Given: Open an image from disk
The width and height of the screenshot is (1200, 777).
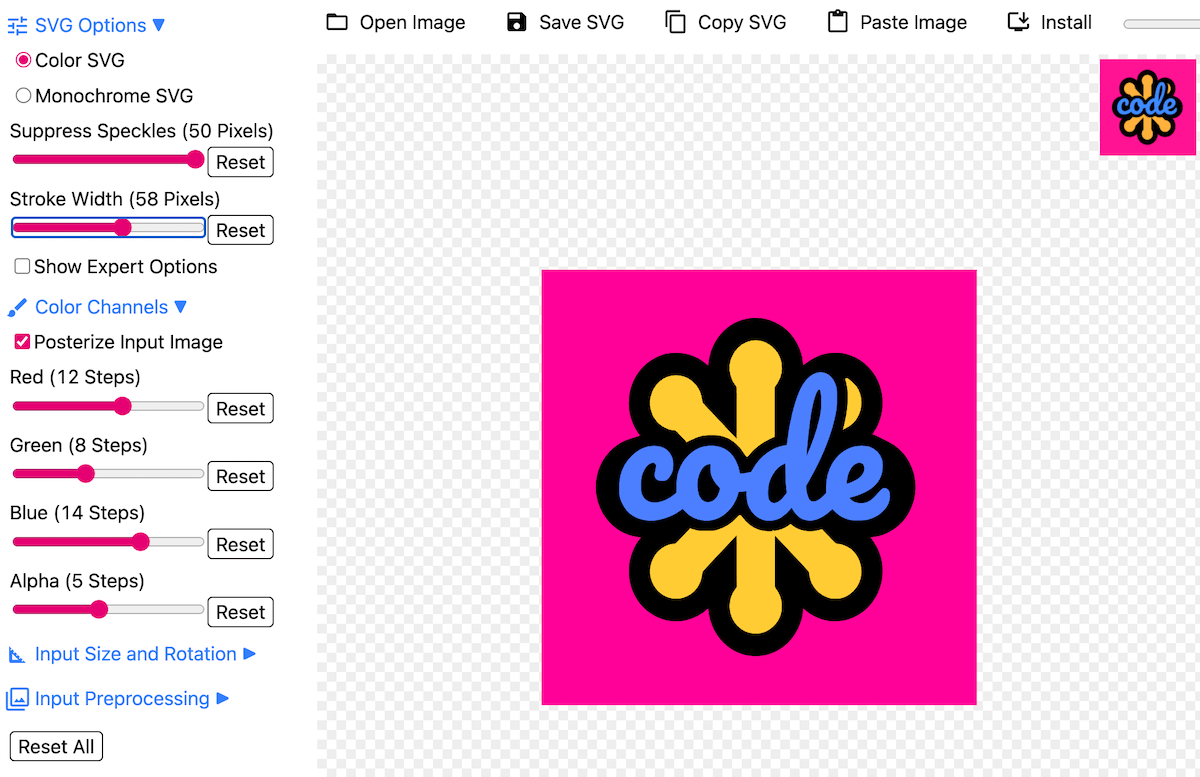Looking at the screenshot, I should (x=395, y=21).
